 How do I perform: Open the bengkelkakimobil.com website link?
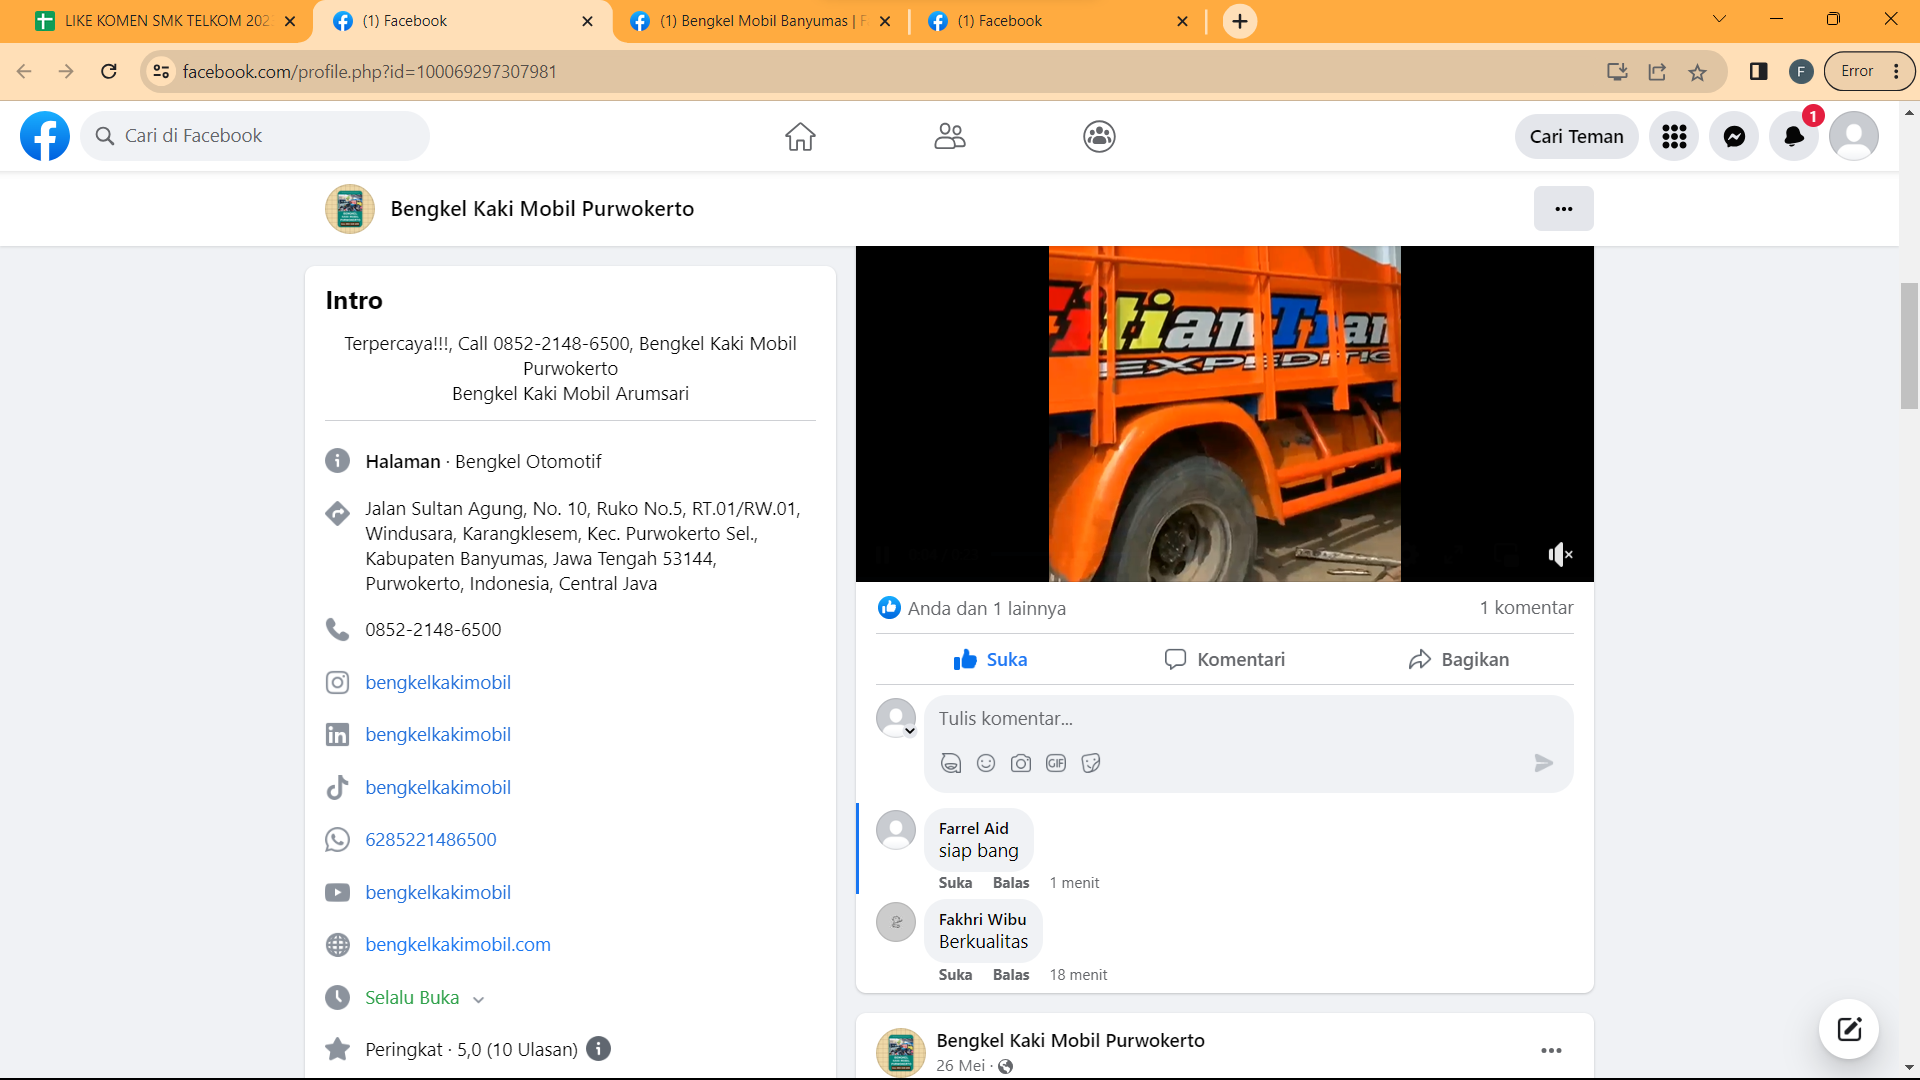click(x=458, y=945)
